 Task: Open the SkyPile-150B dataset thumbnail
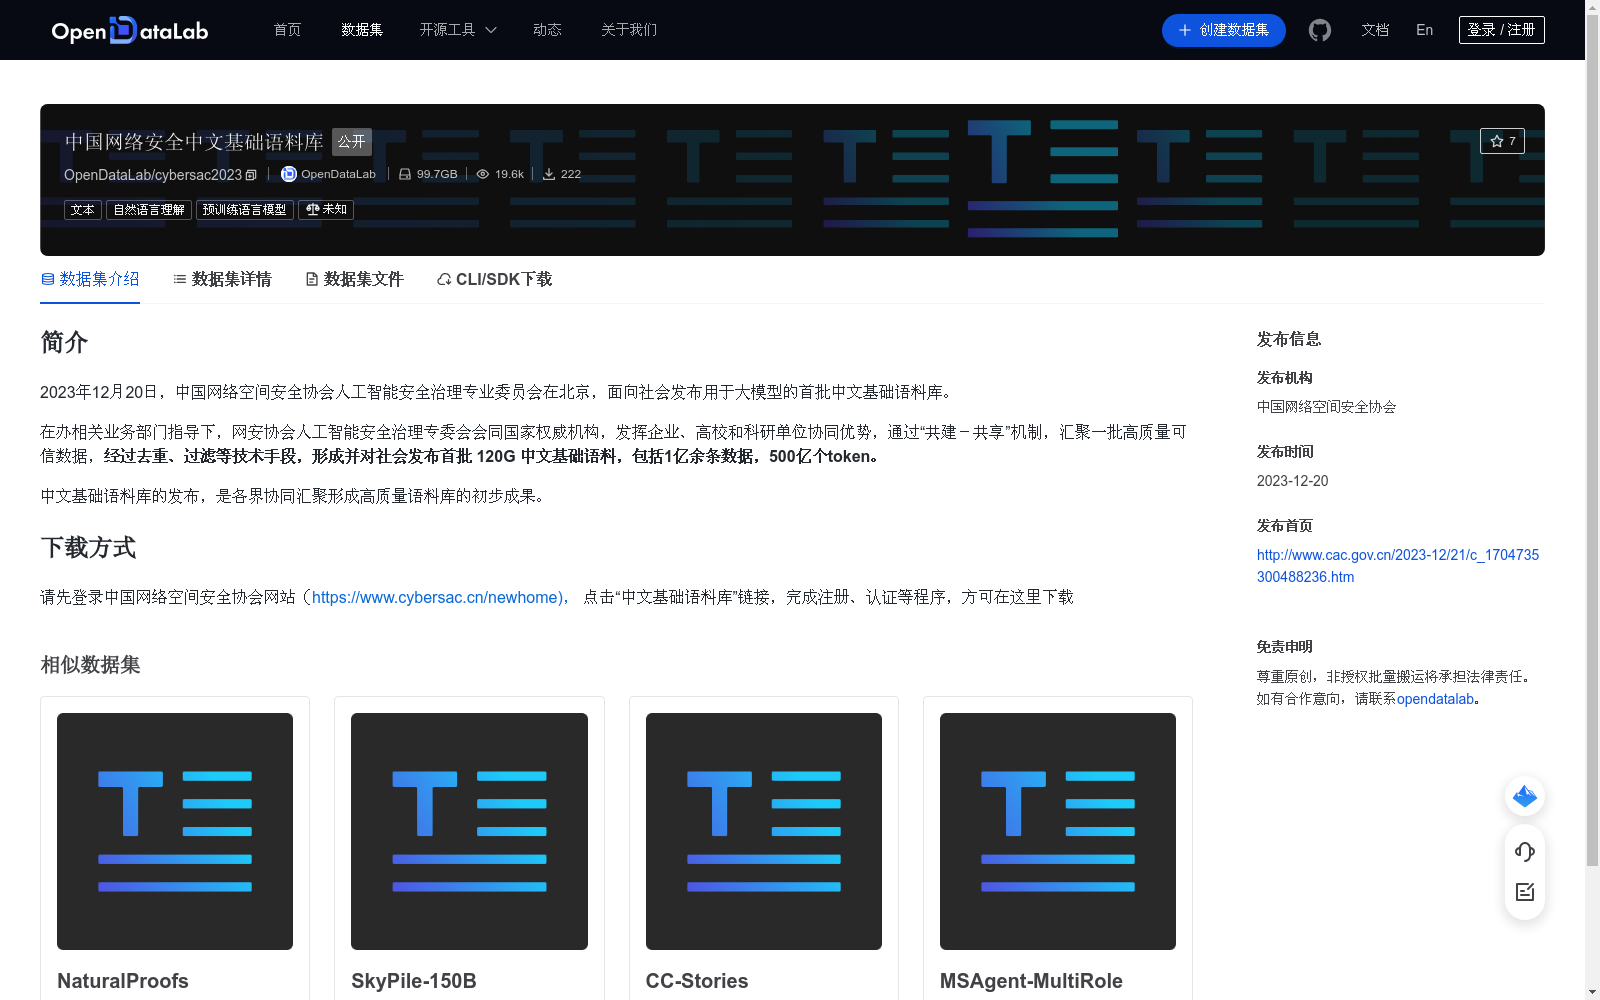click(x=469, y=831)
